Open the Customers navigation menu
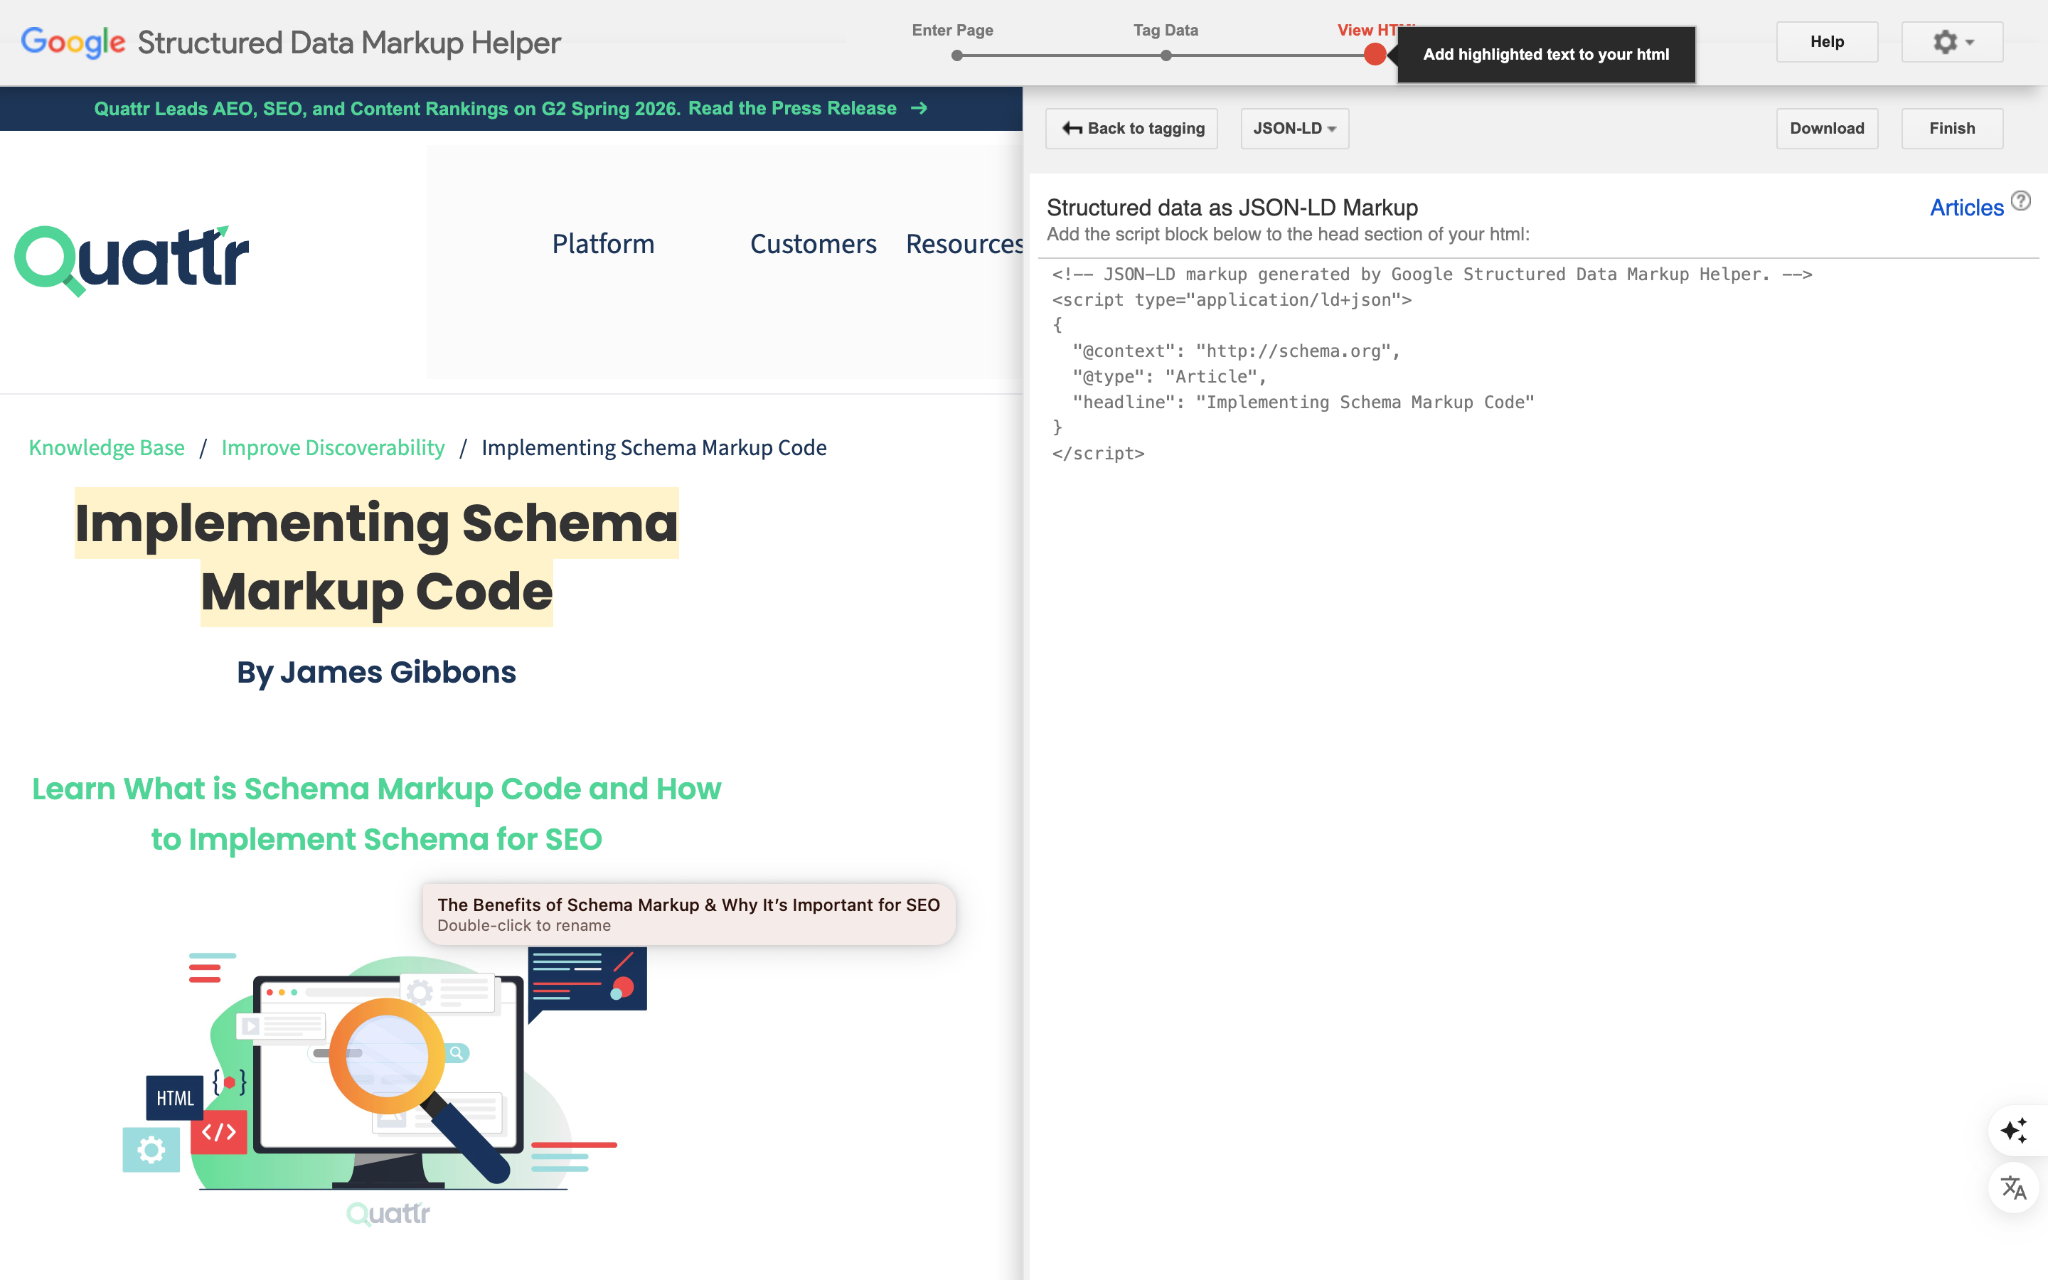 pyautogui.click(x=813, y=244)
